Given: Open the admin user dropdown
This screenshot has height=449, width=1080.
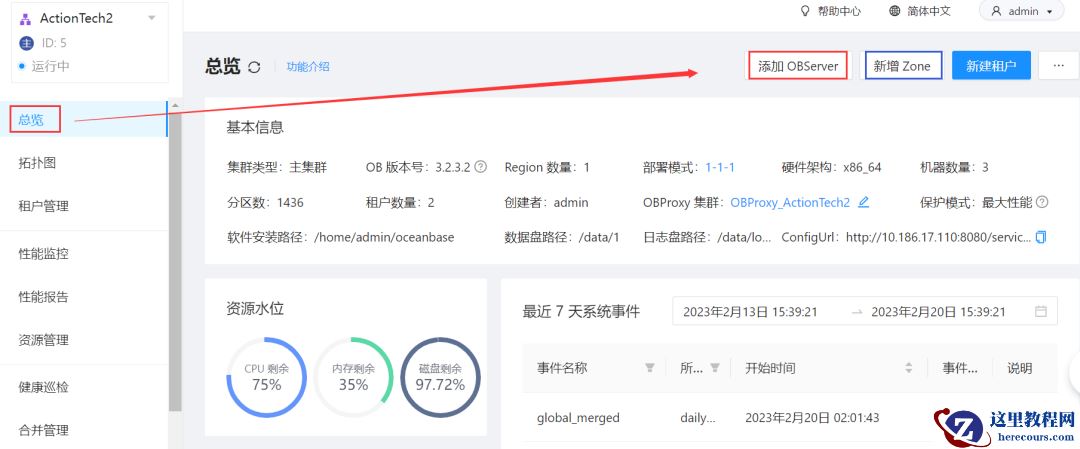Looking at the screenshot, I should tap(1021, 11).
